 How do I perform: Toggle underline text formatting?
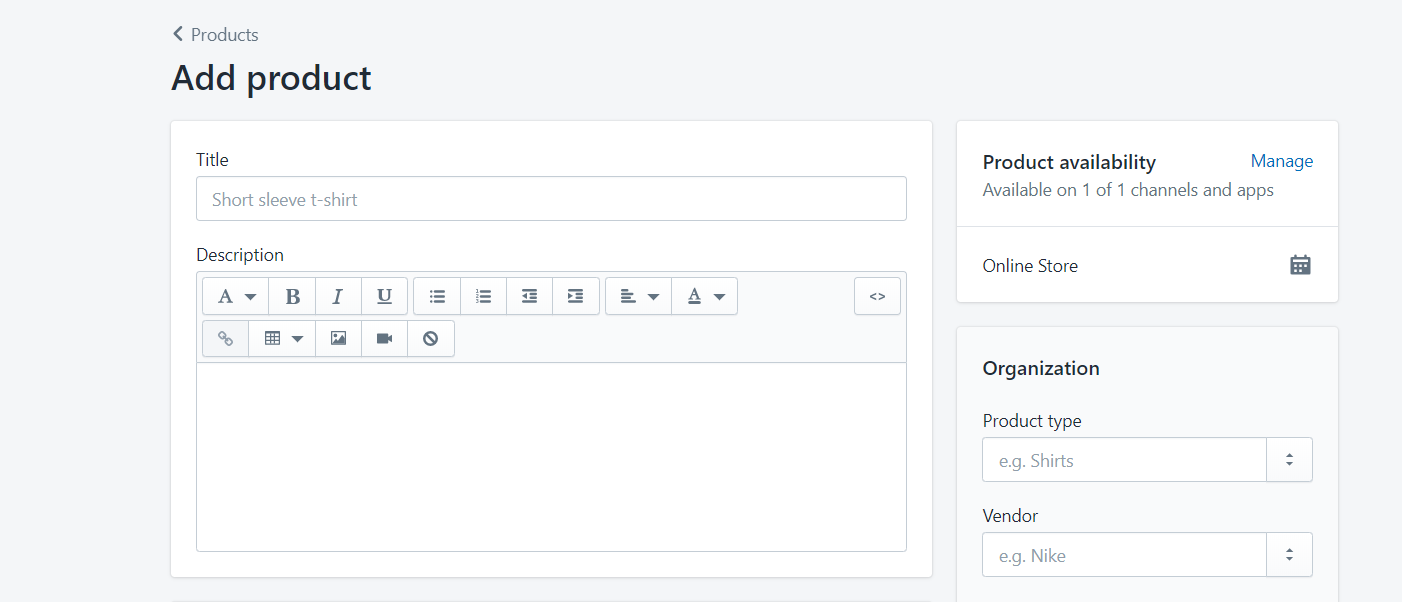384,297
